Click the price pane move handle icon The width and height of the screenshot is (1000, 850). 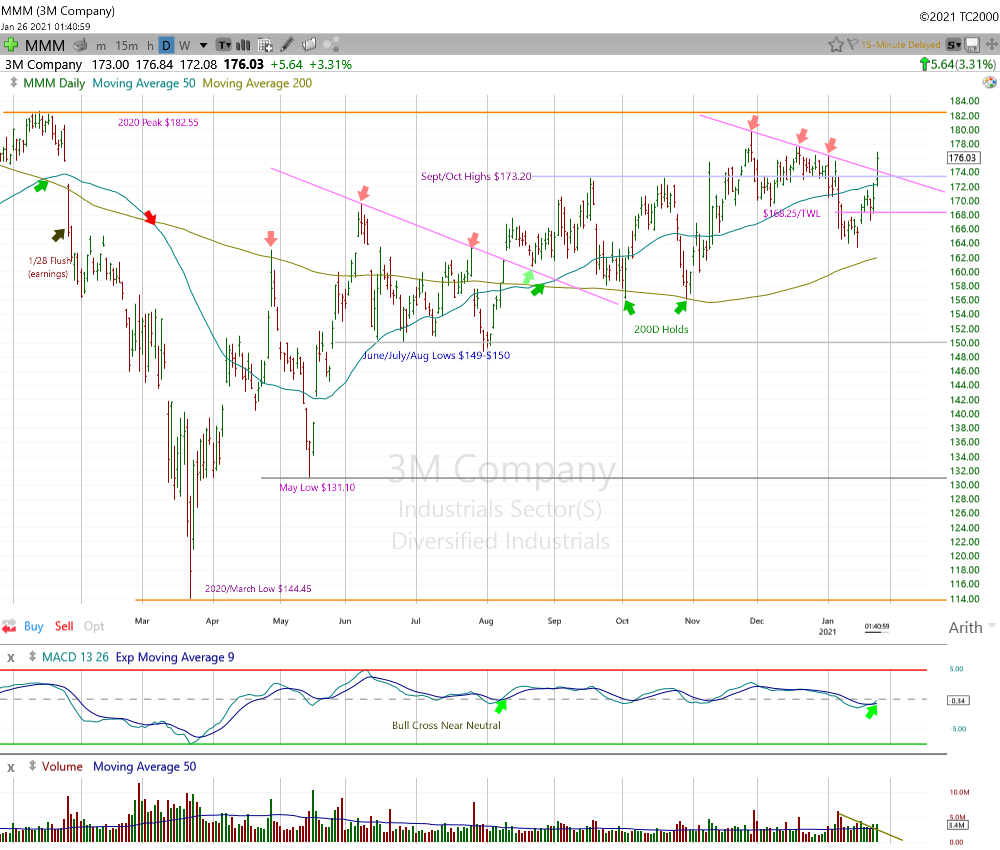(13, 83)
